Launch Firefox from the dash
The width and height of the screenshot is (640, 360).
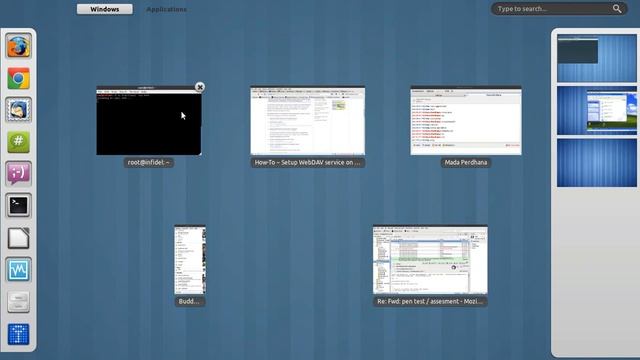pyautogui.click(x=18, y=46)
